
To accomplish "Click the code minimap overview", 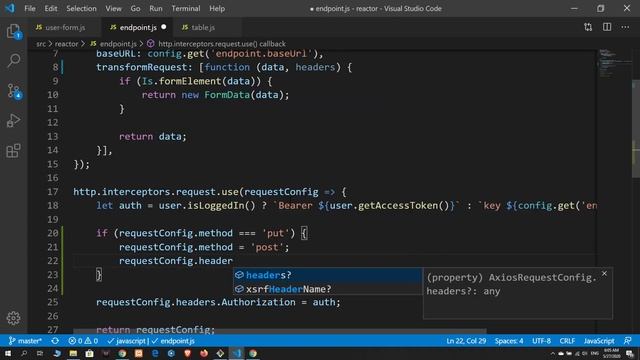I will click(615, 64).
